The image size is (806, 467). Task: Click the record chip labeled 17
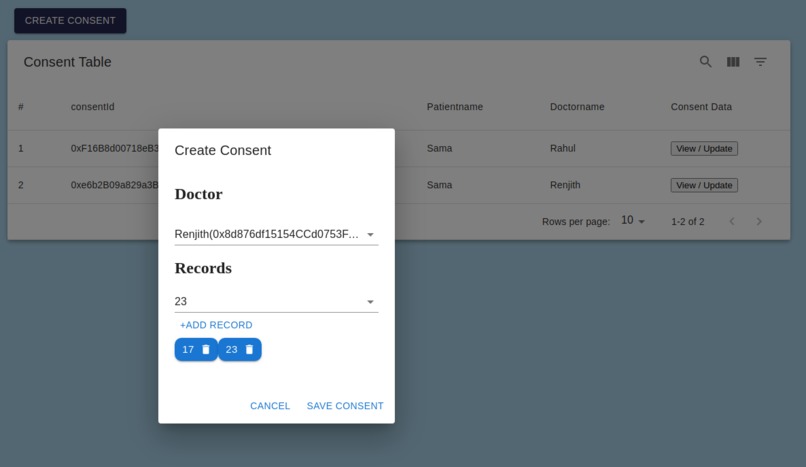click(x=196, y=349)
